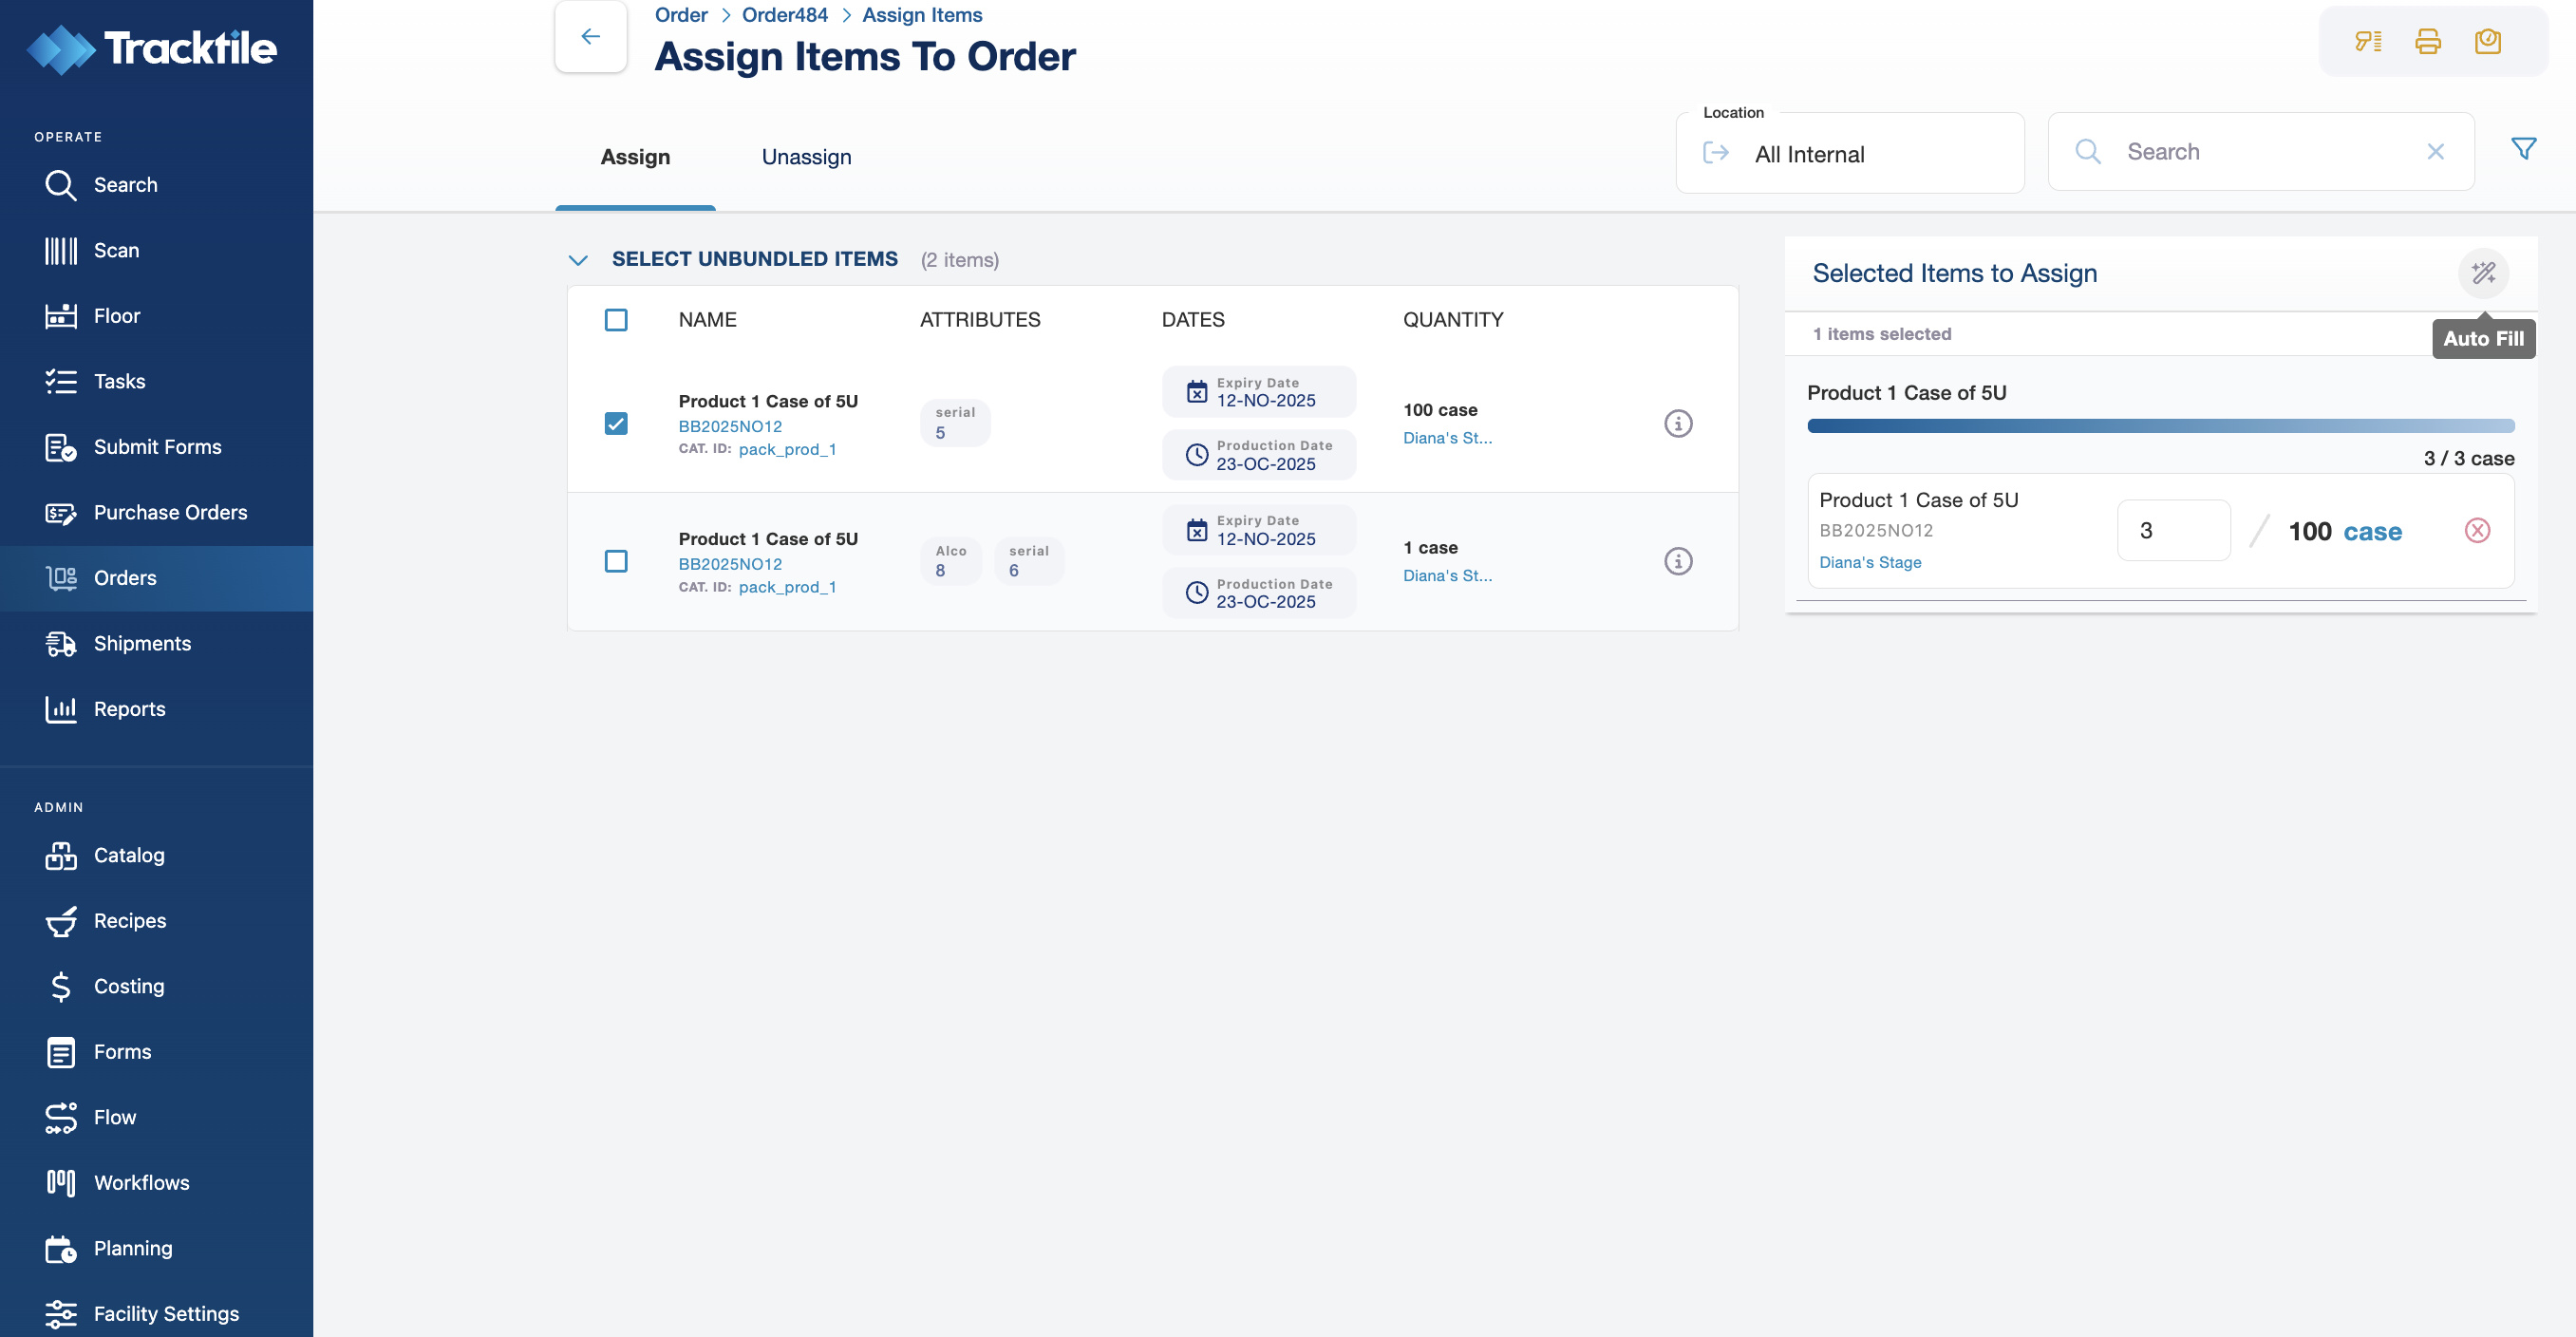Image resolution: width=2576 pixels, height=1337 pixels.
Task: Uncheck the first Product 1 row checkbox
Action: click(x=616, y=424)
